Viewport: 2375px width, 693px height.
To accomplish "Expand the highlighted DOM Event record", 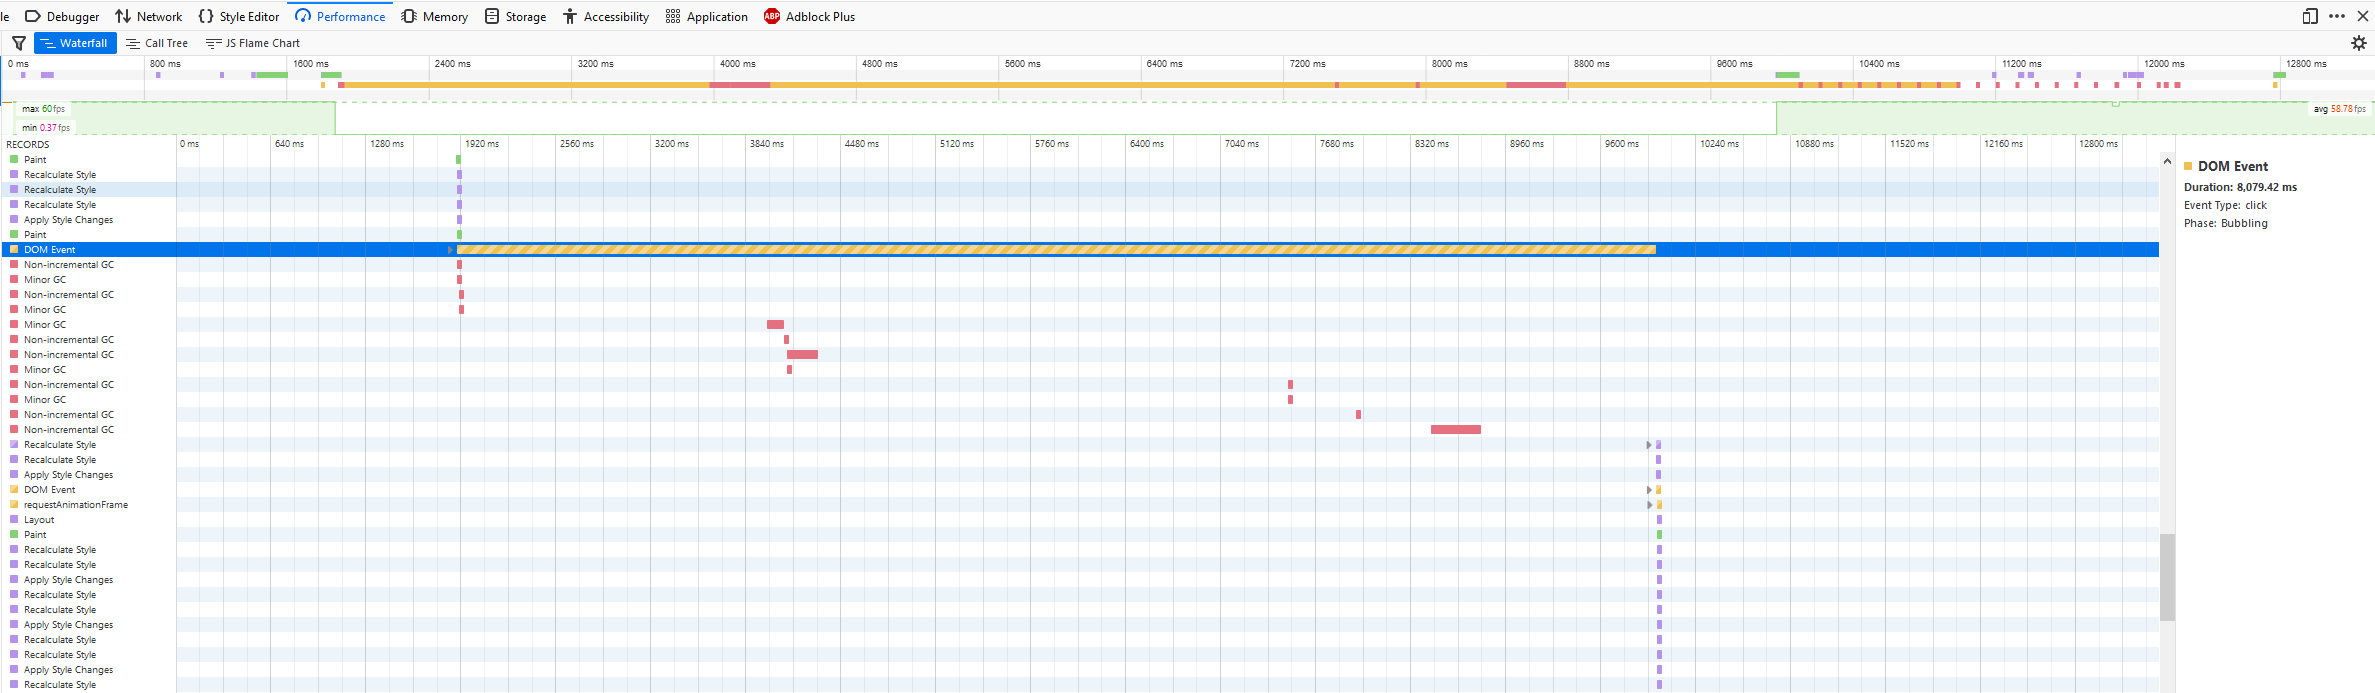I will click(451, 250).
